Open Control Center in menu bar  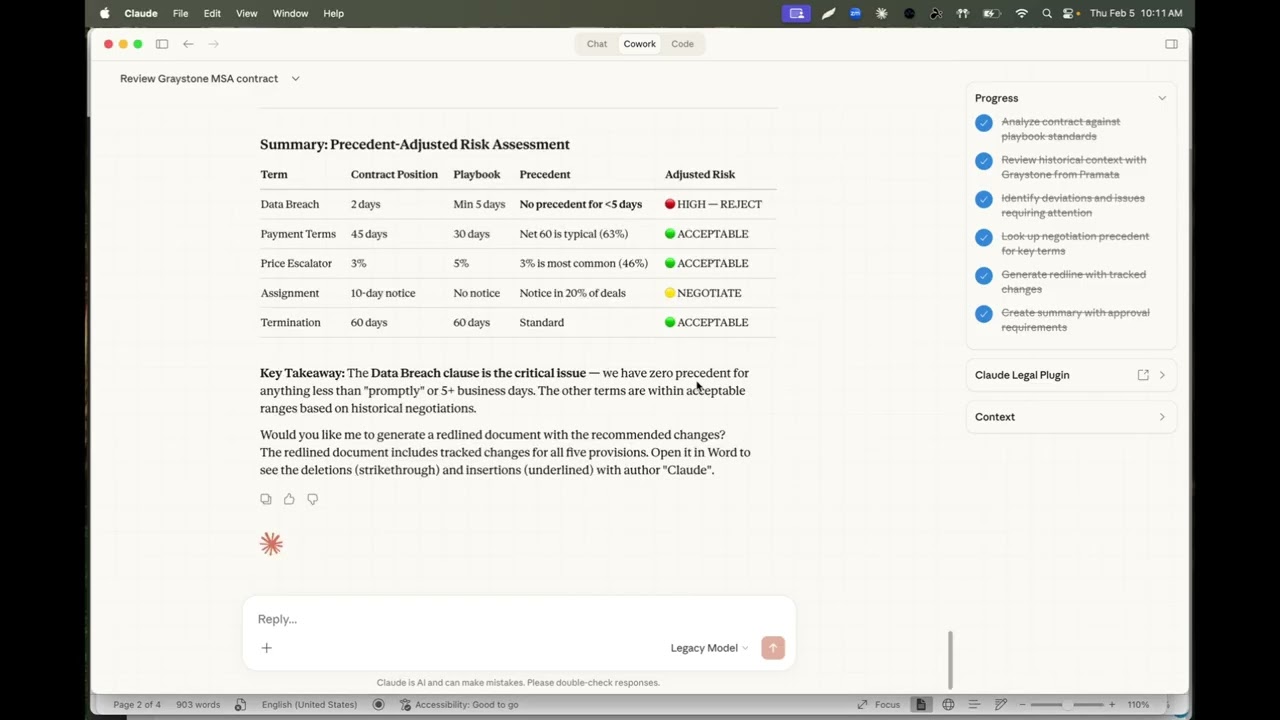point(1069,13)
